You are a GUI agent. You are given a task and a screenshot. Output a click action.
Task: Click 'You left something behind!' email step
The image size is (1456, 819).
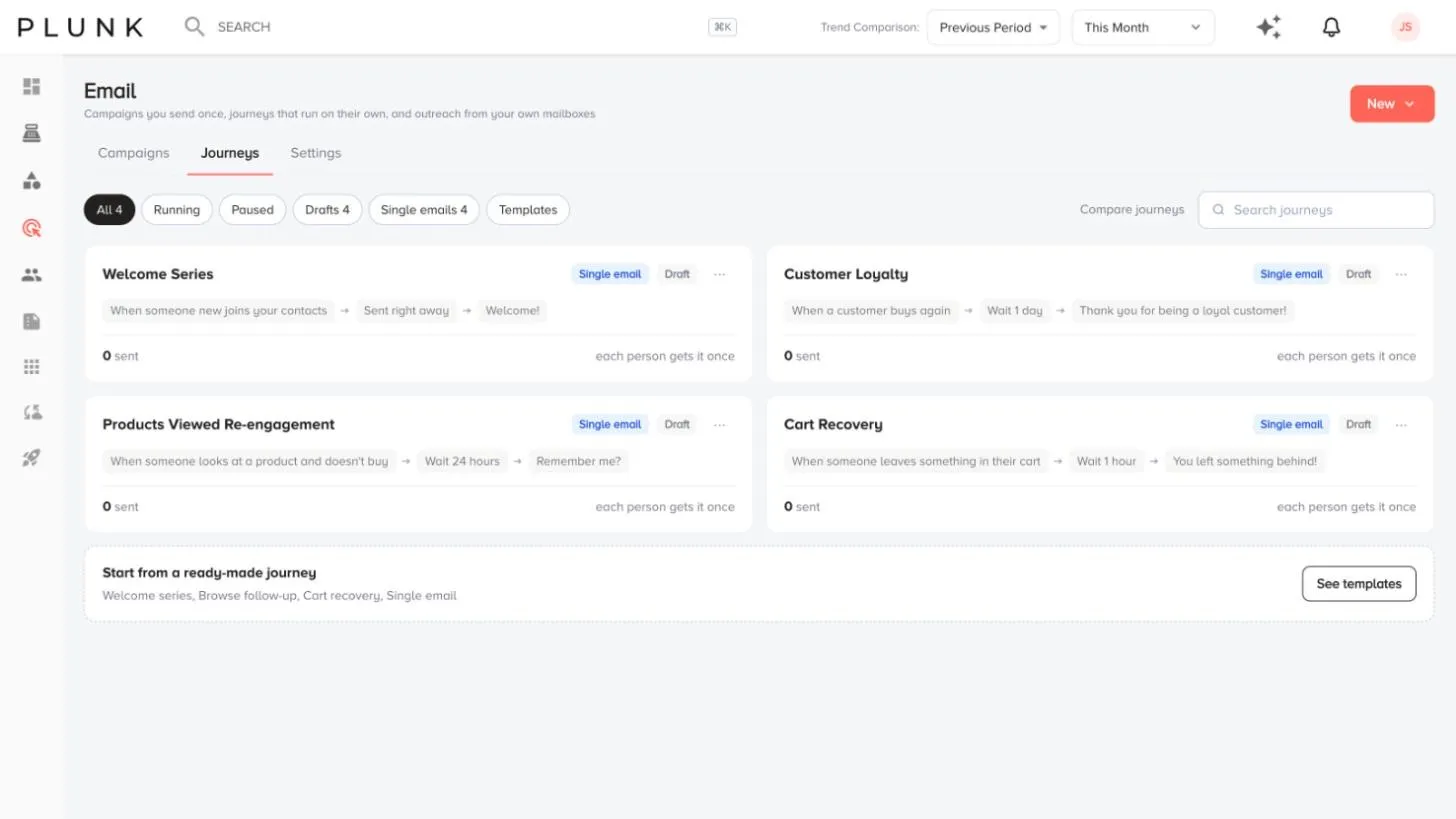point(1245,461)
